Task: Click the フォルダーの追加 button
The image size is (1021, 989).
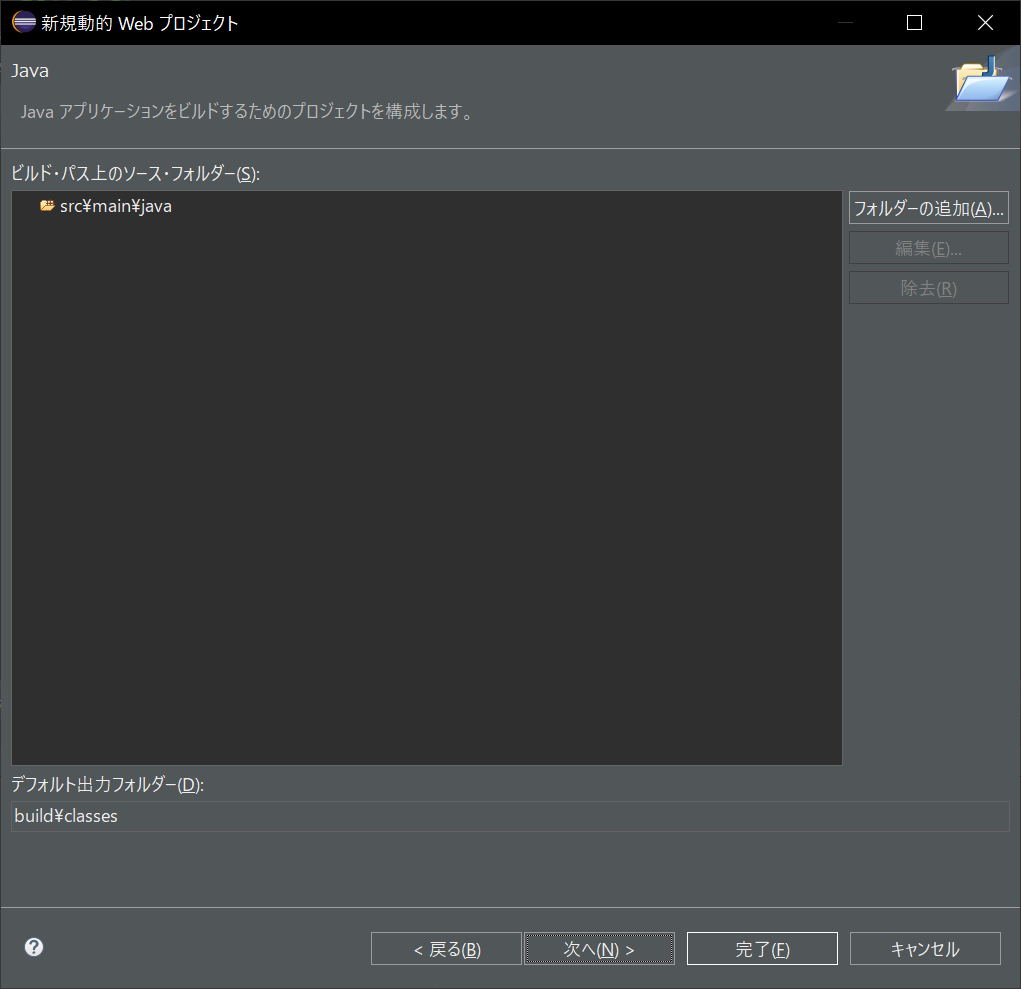Action: coord(928,207)
